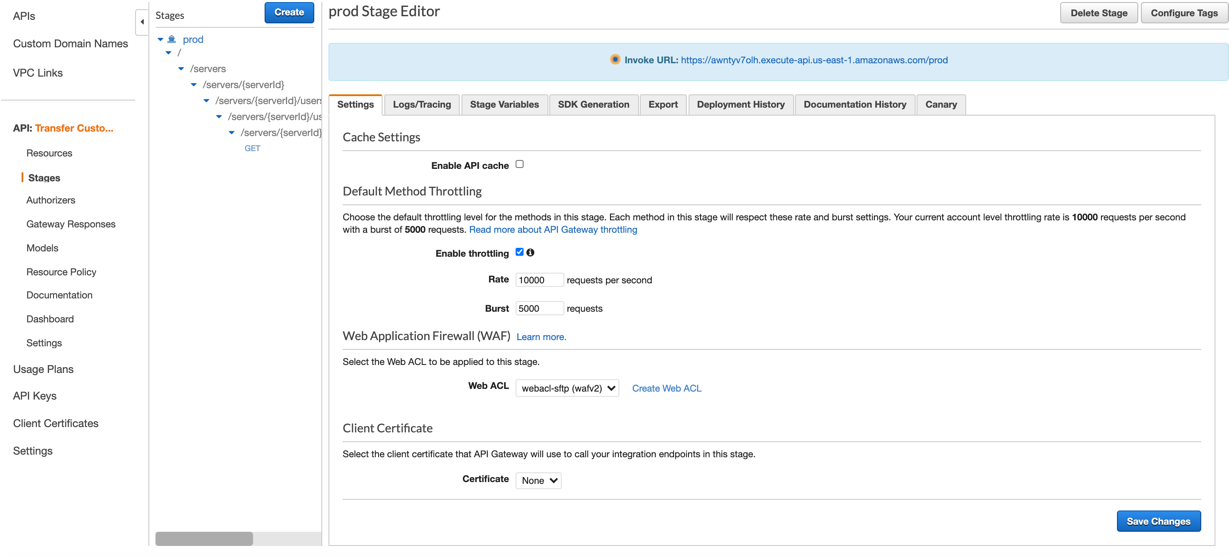The image size is (1229, 556).
Task: Click the WAF Learn more link
Action: click(x=541, y=337)
